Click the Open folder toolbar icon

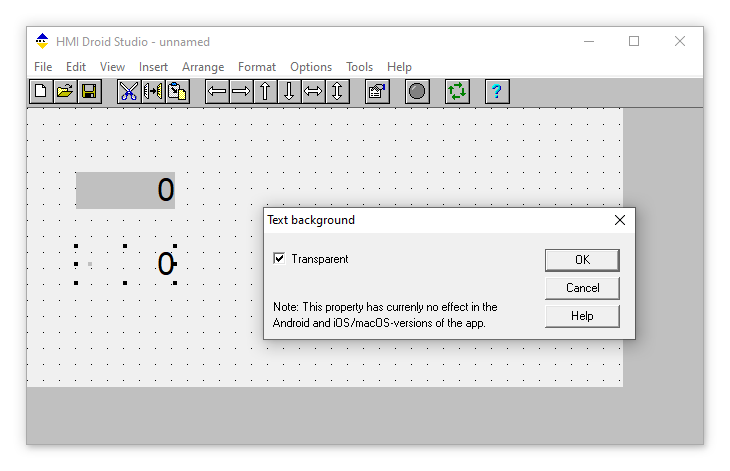click(x=65, y=91)
